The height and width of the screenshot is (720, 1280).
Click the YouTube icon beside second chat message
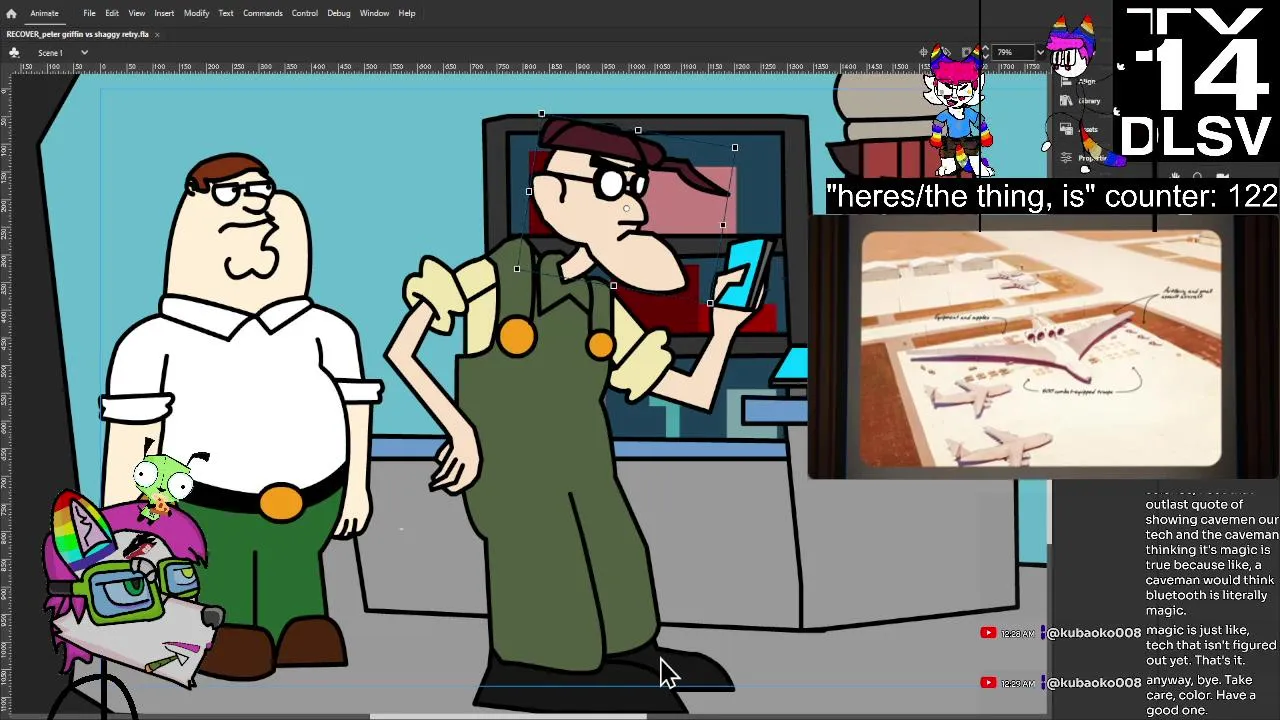(988, 683)
